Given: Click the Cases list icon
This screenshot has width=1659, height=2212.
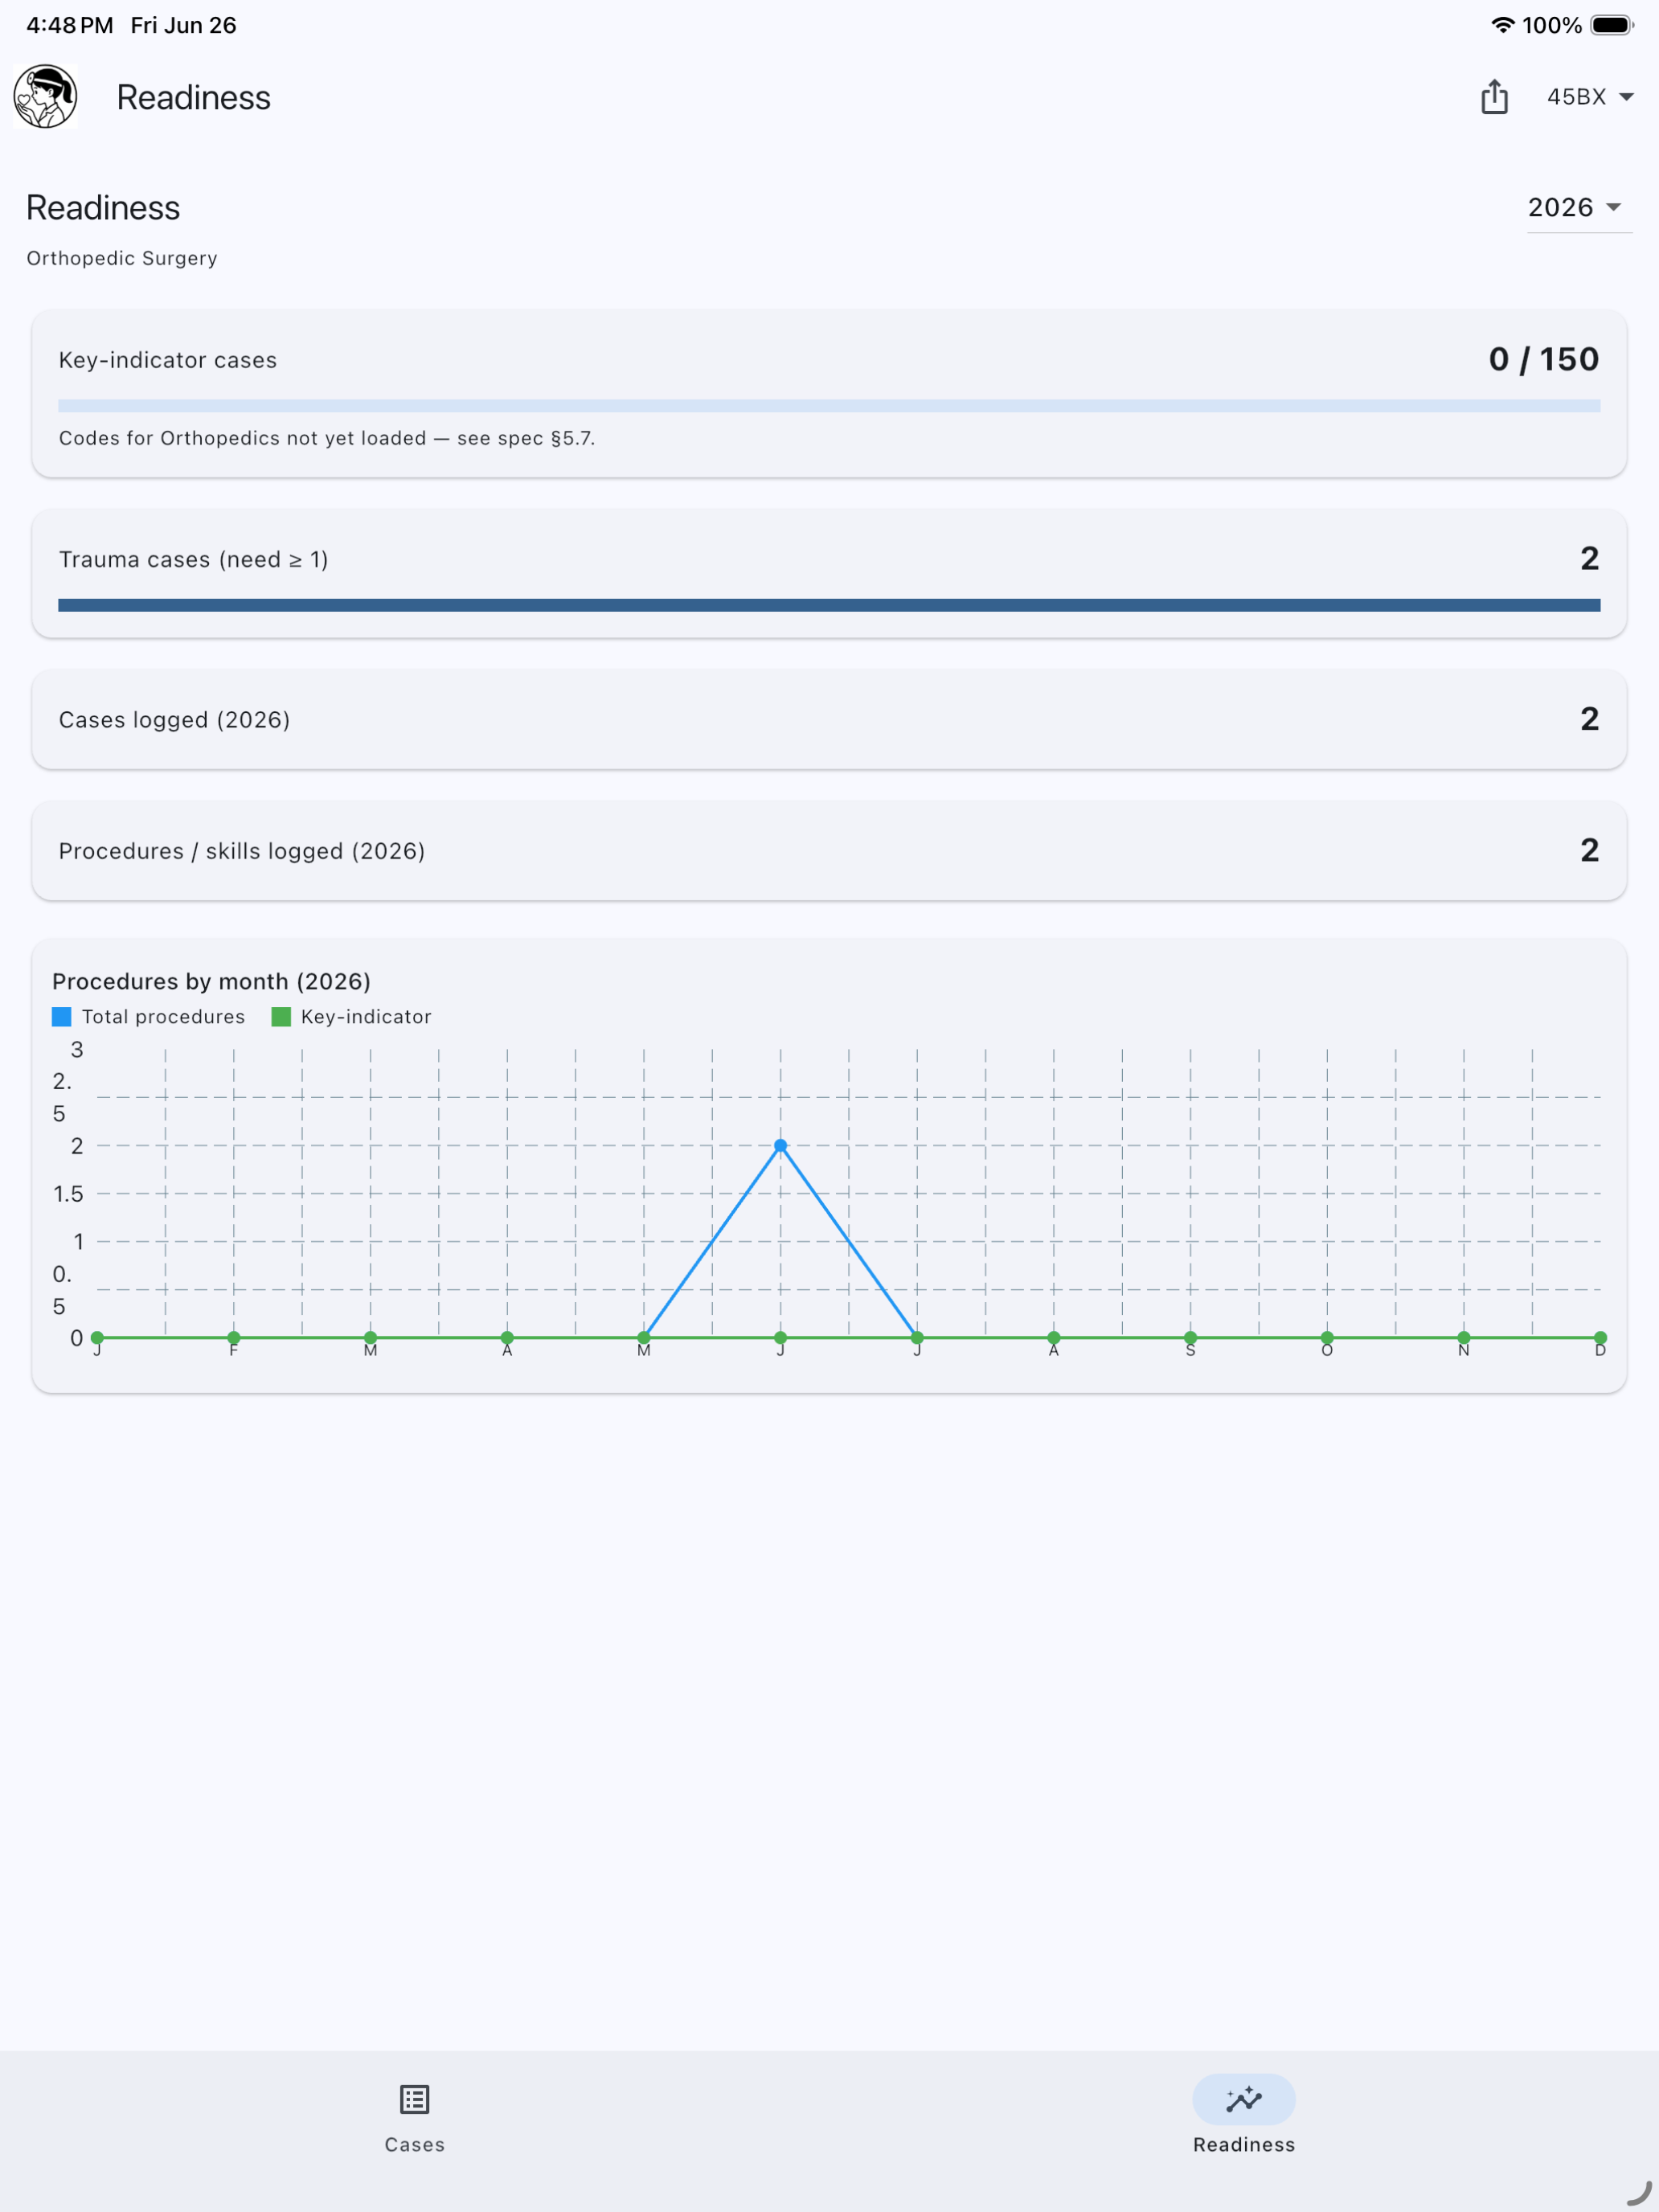Looking at the screenshot, I should (414, 2099).
